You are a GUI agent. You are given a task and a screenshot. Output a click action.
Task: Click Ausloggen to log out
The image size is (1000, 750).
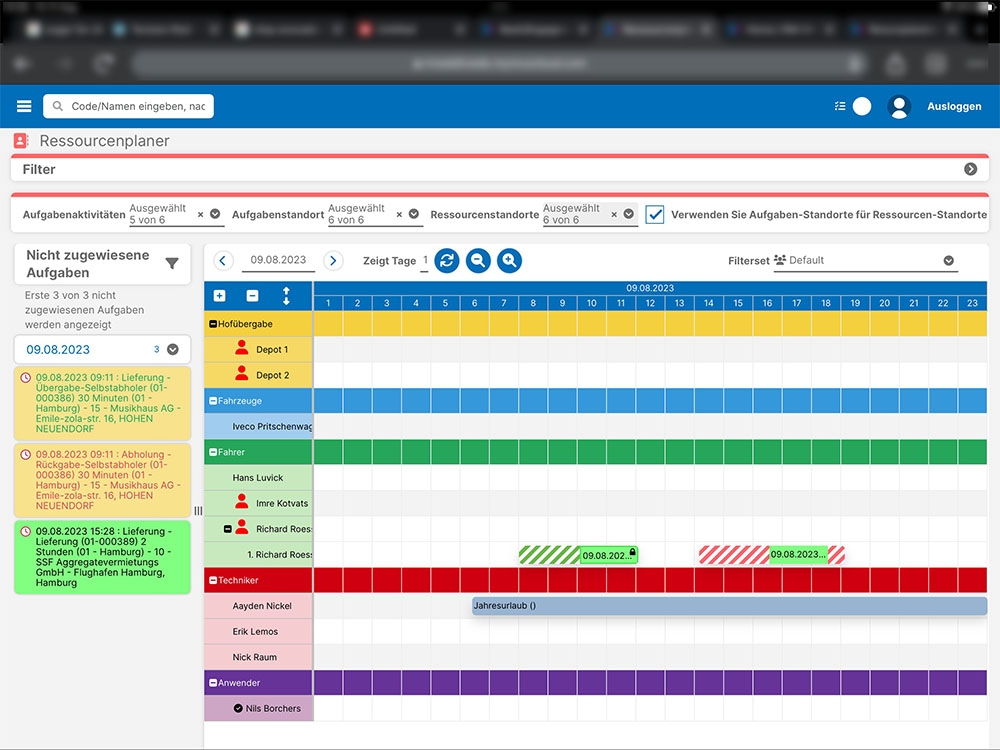click(x=954, y=107)
